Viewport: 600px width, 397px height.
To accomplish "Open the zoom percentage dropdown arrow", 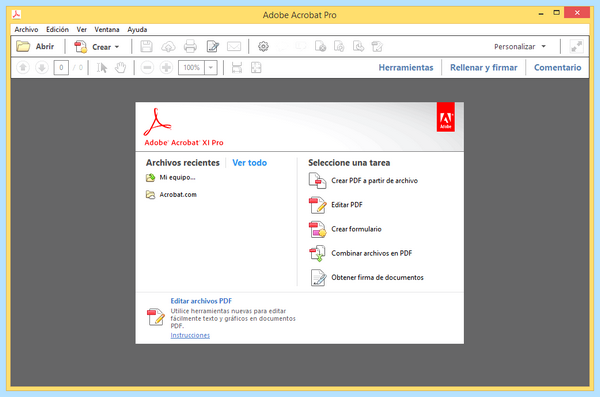I will point(211,68).
